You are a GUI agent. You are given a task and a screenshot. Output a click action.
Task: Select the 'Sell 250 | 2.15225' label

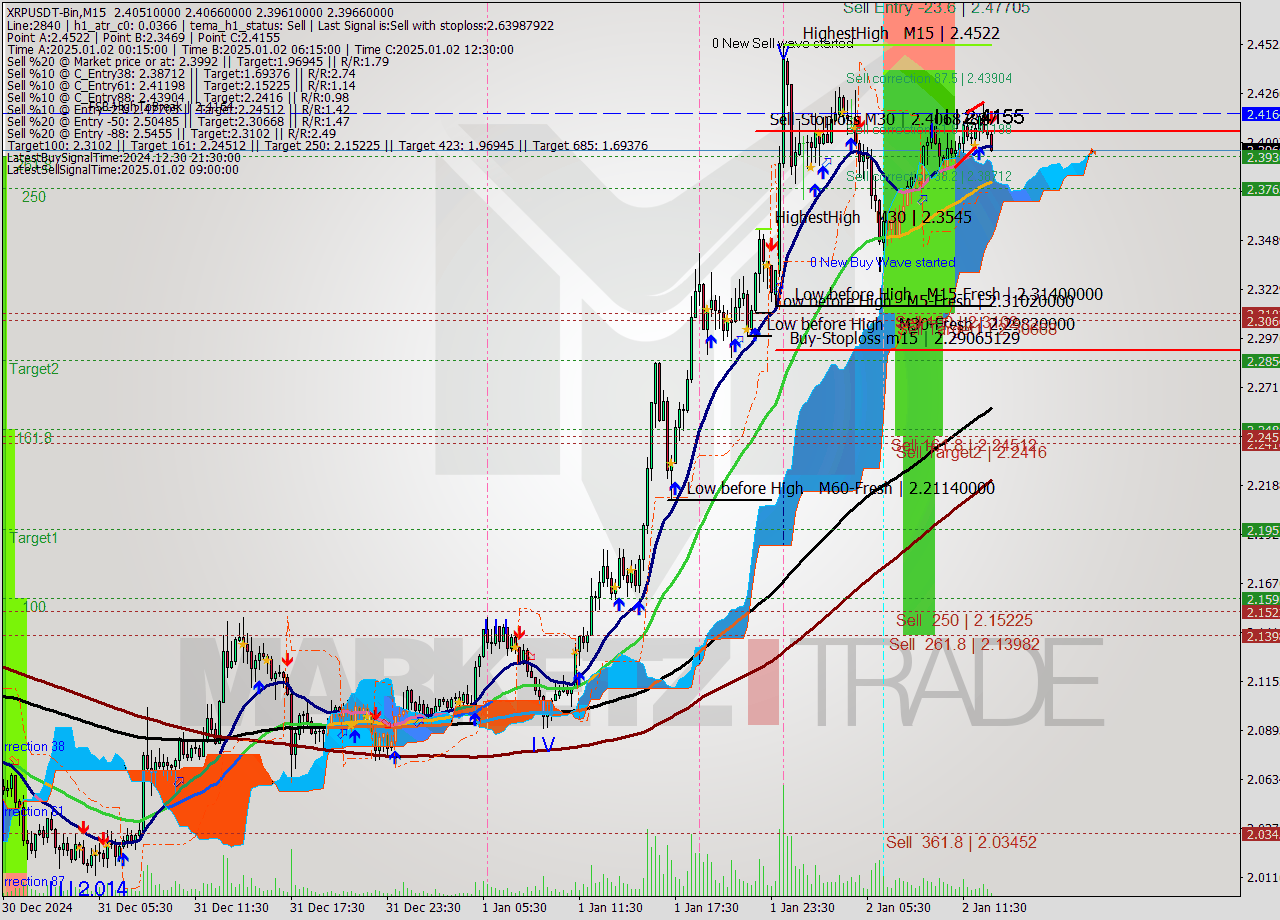(x=964, y=620)
